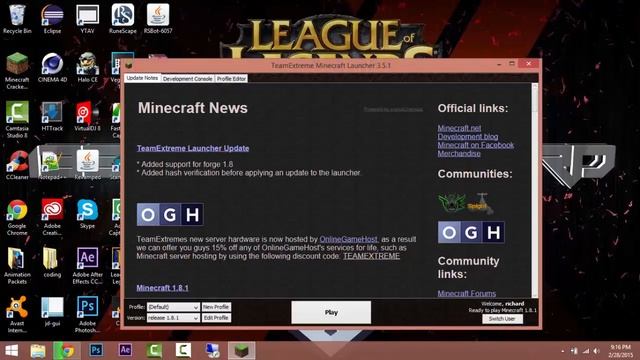Image resolution: width=640 pixels, height=360 pixels.
Task: Switch to the Update Notes tab
Action: (x=142, y=78)
